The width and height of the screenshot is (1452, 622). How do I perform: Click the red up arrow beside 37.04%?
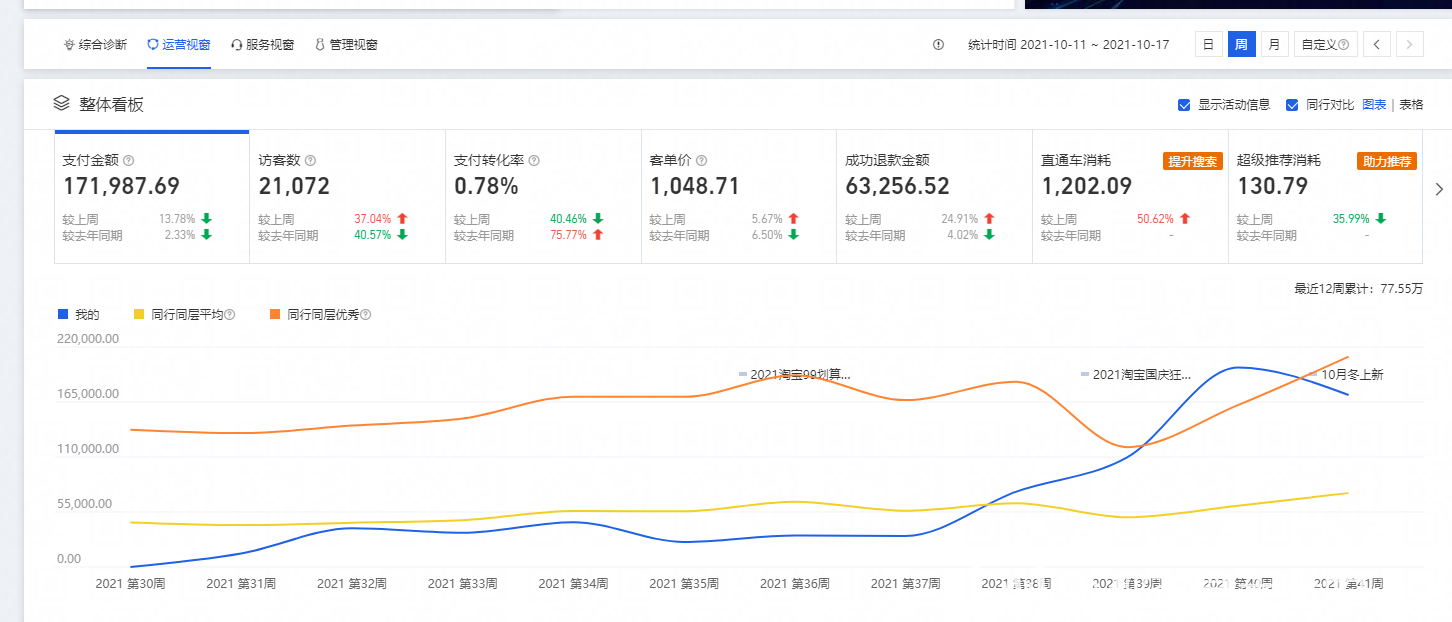pos(402,218)
